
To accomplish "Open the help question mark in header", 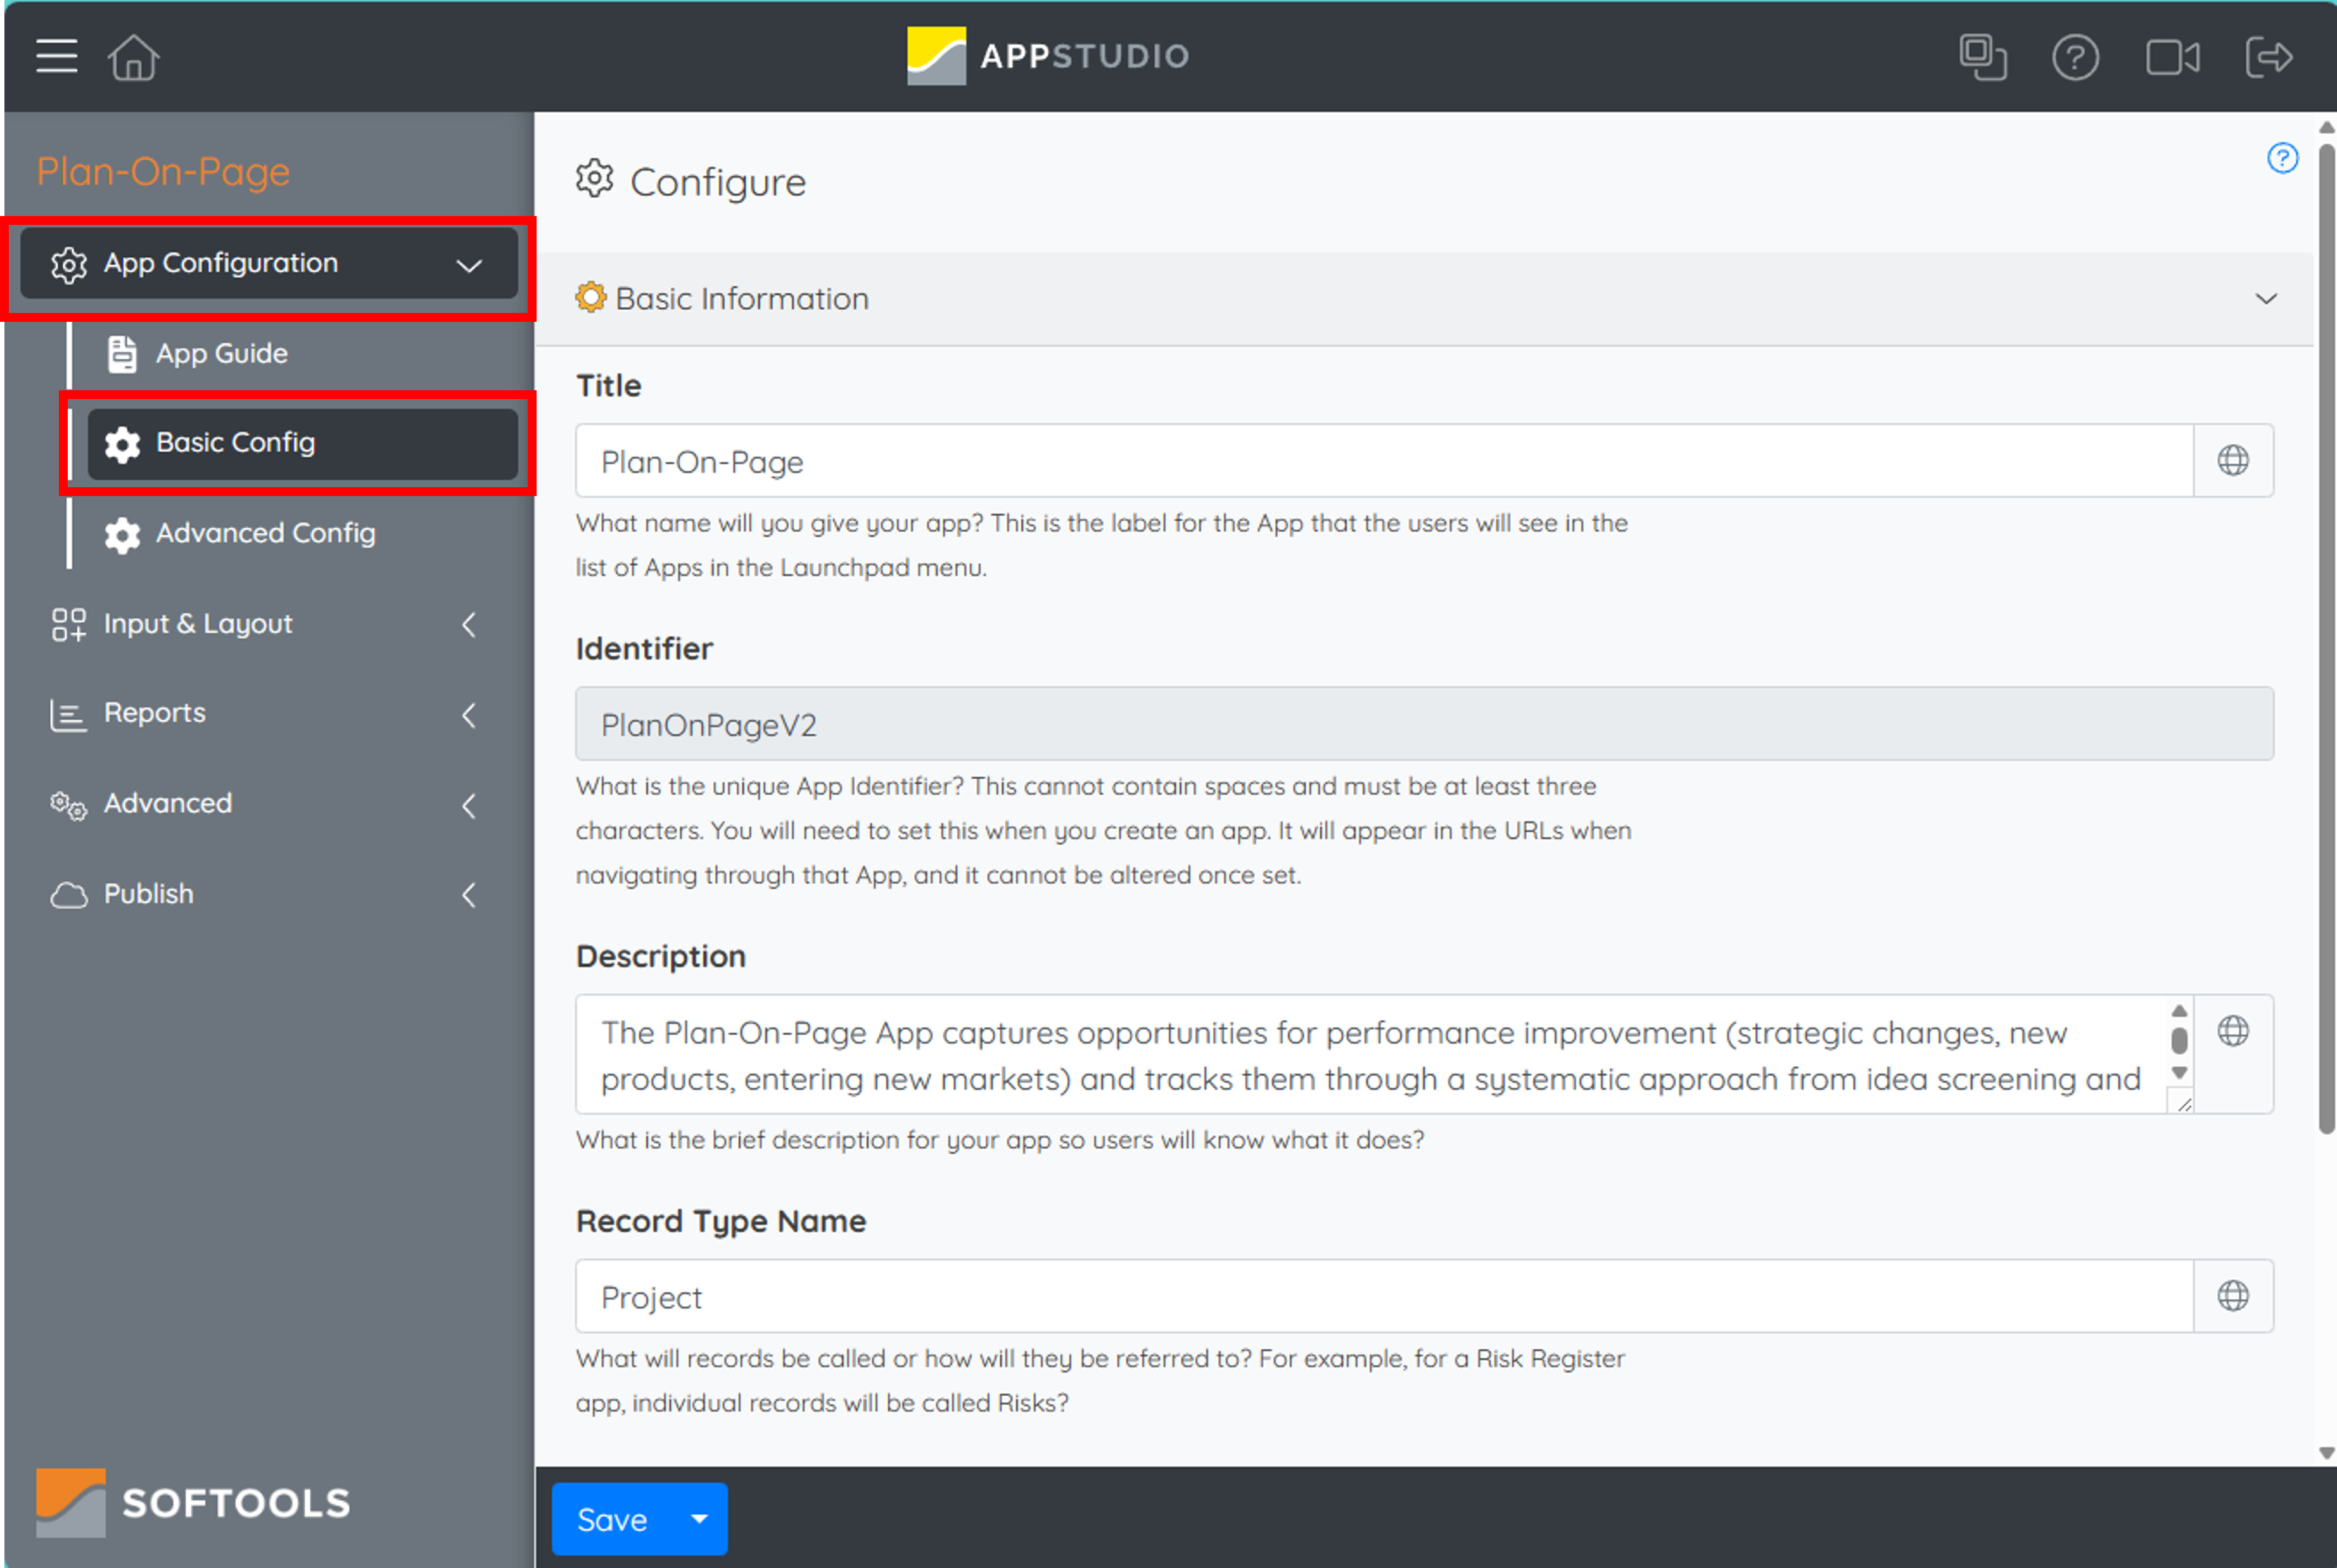I will (x=2075, y=57).
